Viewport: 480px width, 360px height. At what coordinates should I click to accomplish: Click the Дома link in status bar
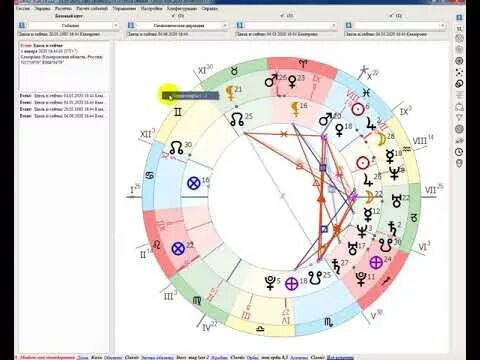(83, 357)
